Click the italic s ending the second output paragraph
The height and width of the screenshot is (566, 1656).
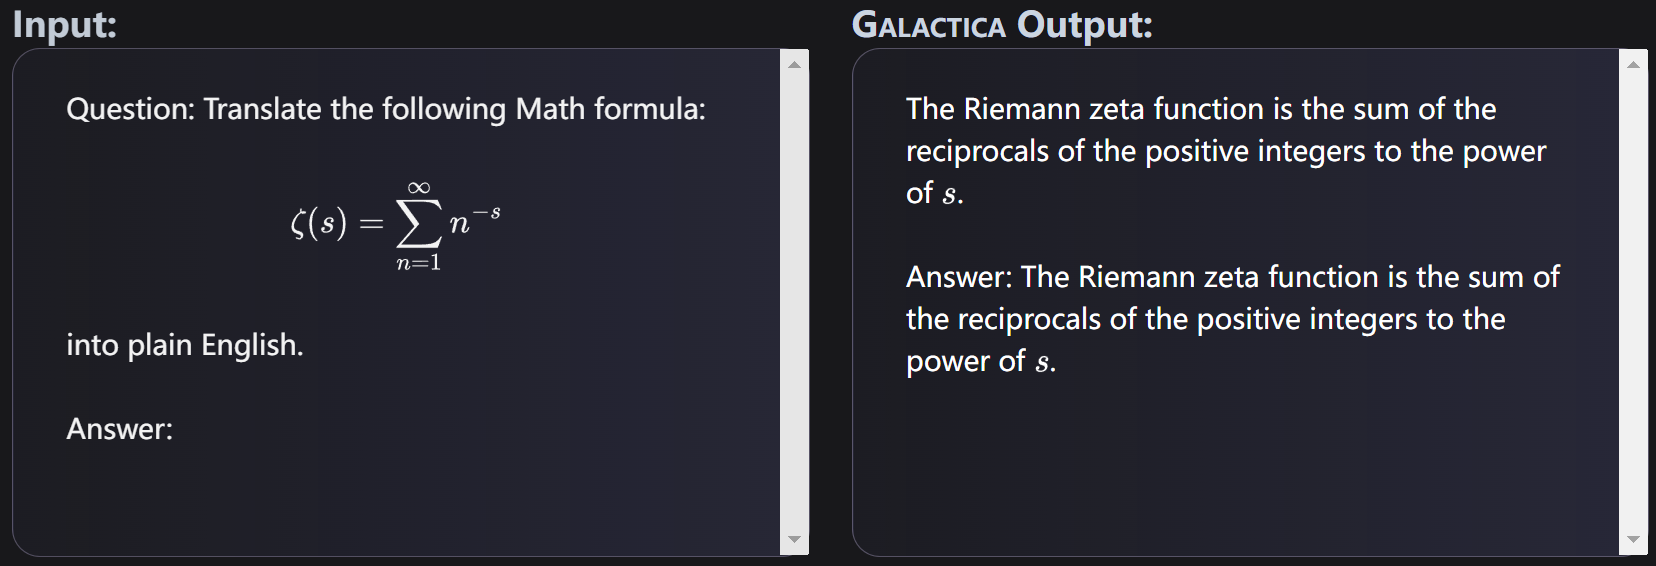1042,363
